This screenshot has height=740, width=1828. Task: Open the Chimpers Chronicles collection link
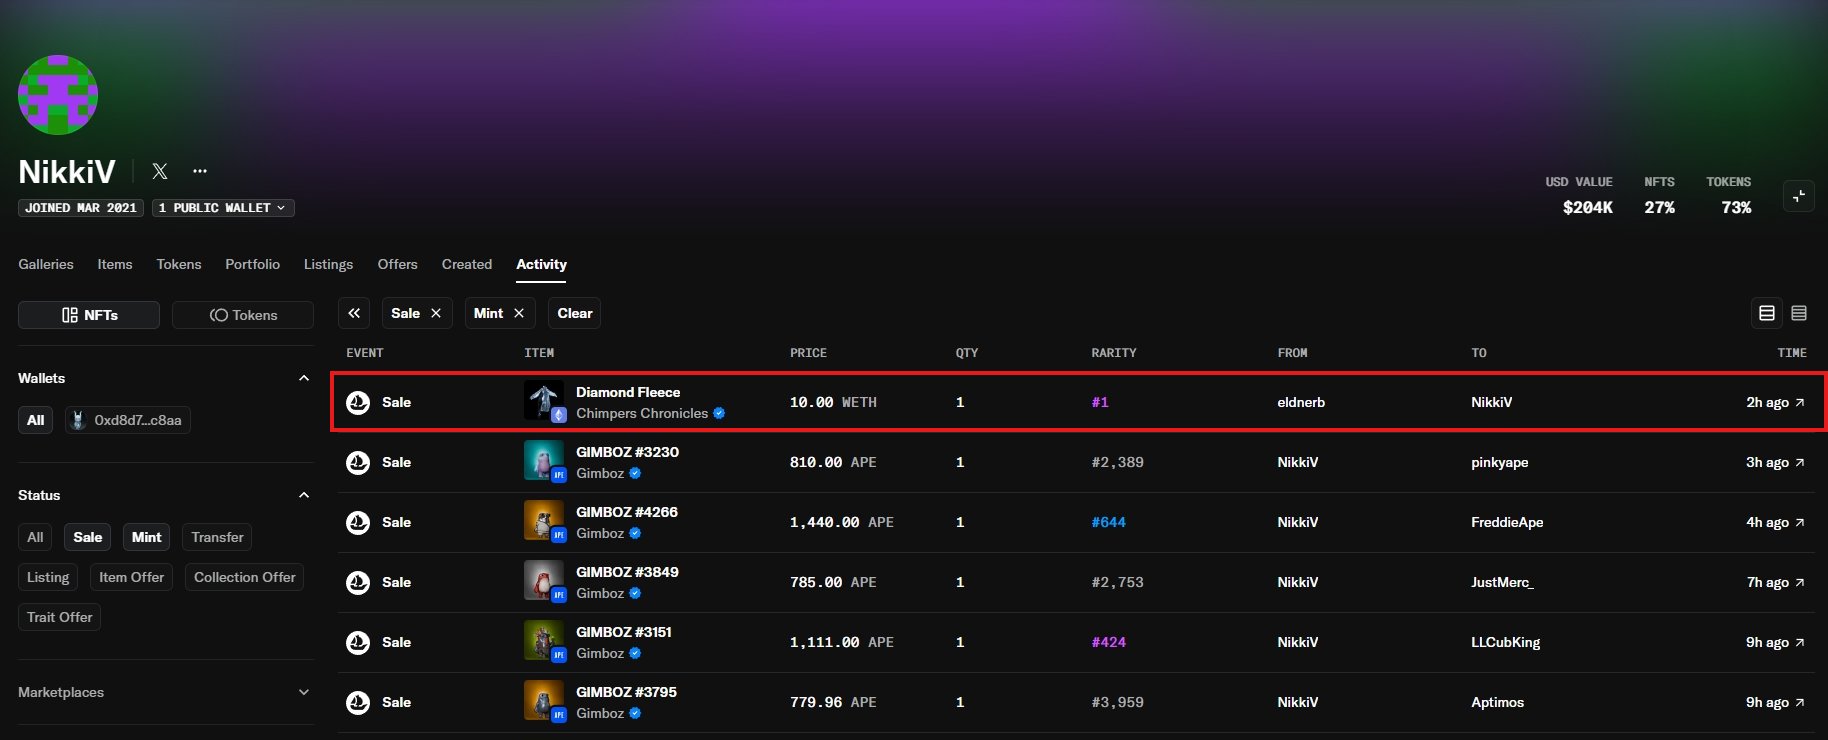[x=642, y=413]
